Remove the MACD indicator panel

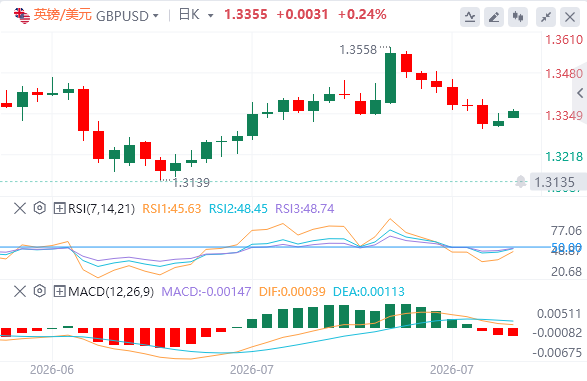point(20,291)
